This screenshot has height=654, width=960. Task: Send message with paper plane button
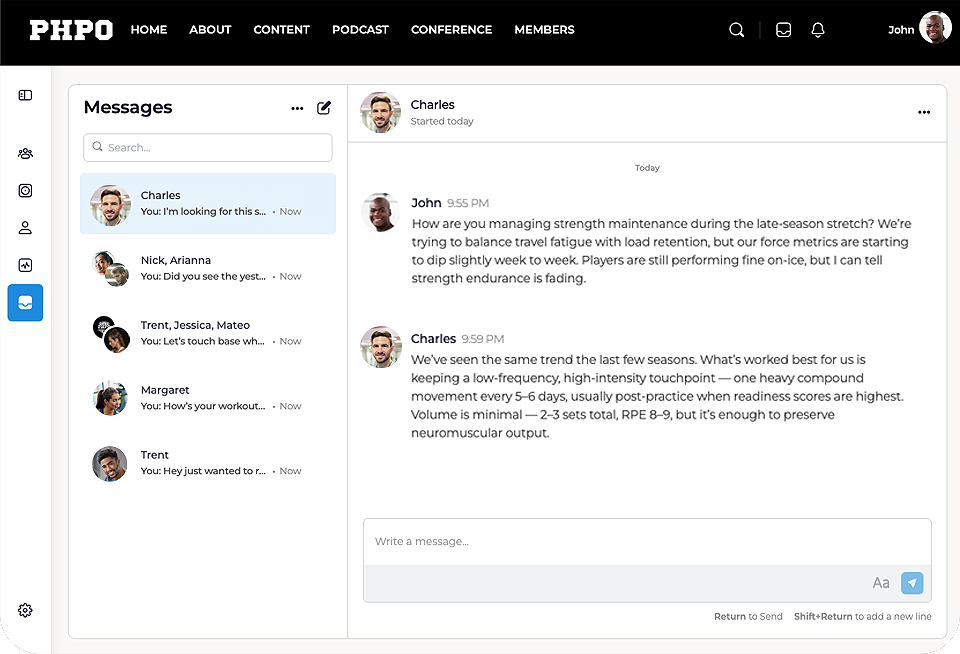[x=911, y=583]
